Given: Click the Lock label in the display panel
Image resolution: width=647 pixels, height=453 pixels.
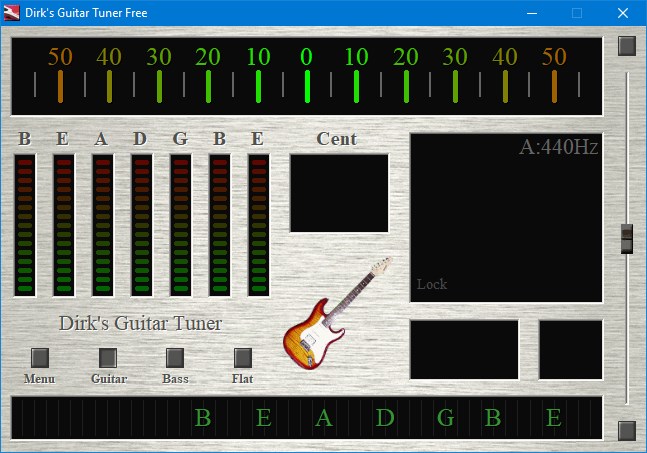Looking at the screenshot, I should tap(432, 284).
